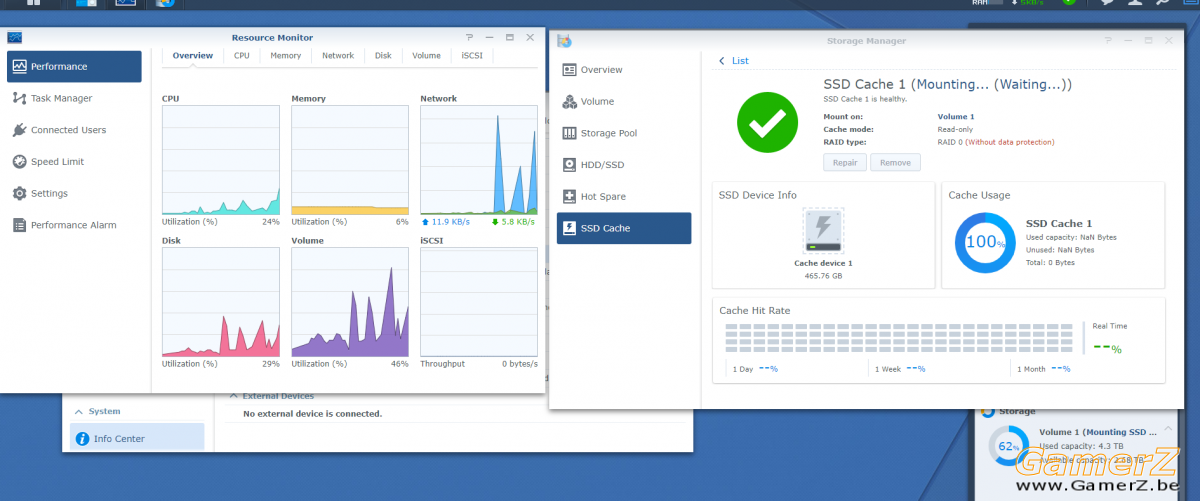Click '465.76 GB' device size text

pos(823,275)
